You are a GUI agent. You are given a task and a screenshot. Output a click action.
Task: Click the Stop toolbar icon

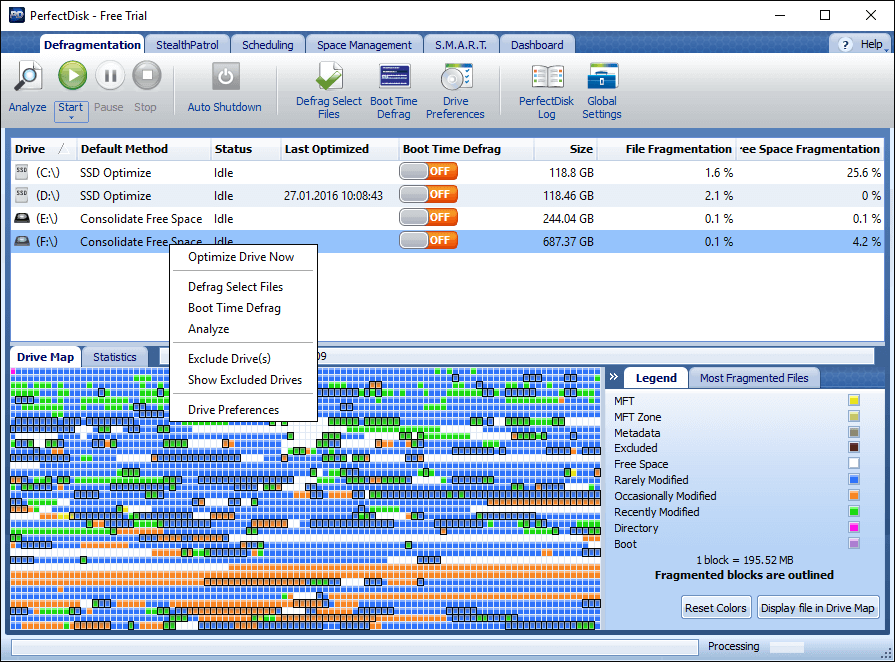coord(147,75)
